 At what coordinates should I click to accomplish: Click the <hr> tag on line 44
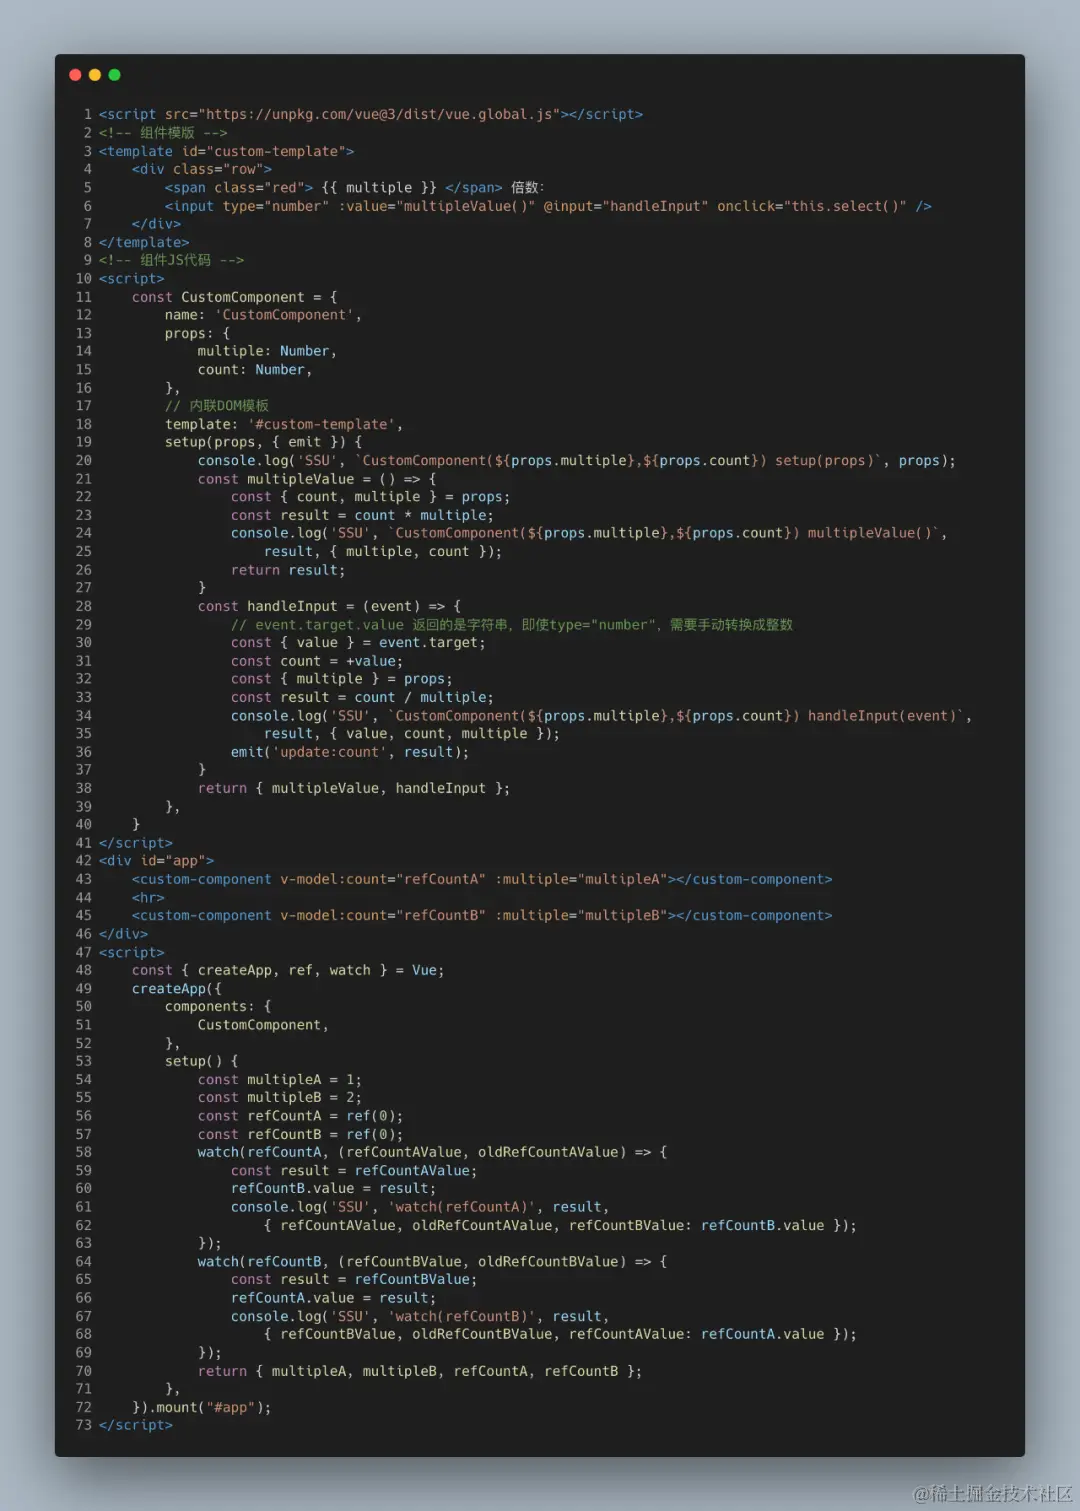tap(148, 898)
